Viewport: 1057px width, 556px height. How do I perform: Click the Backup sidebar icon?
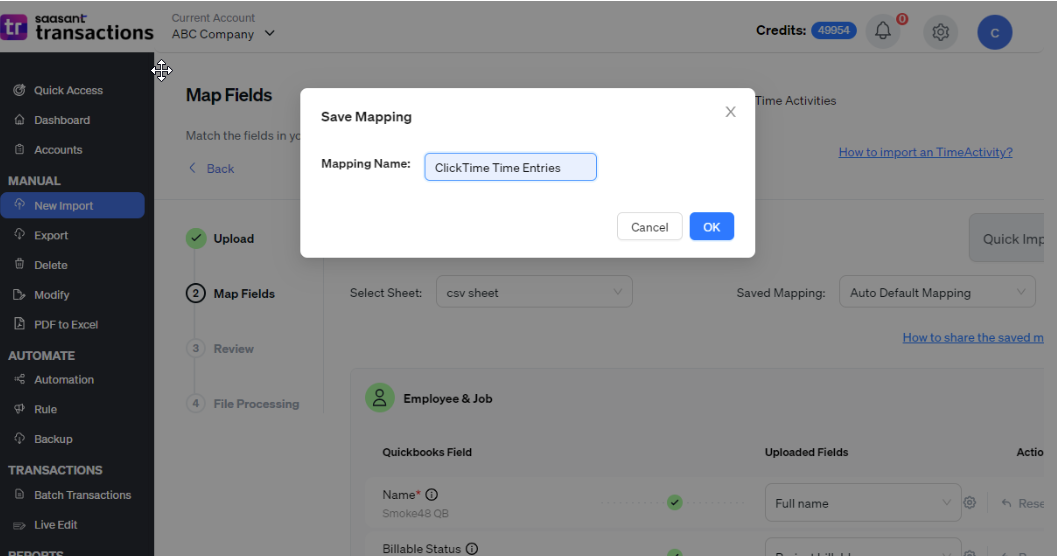20,438
